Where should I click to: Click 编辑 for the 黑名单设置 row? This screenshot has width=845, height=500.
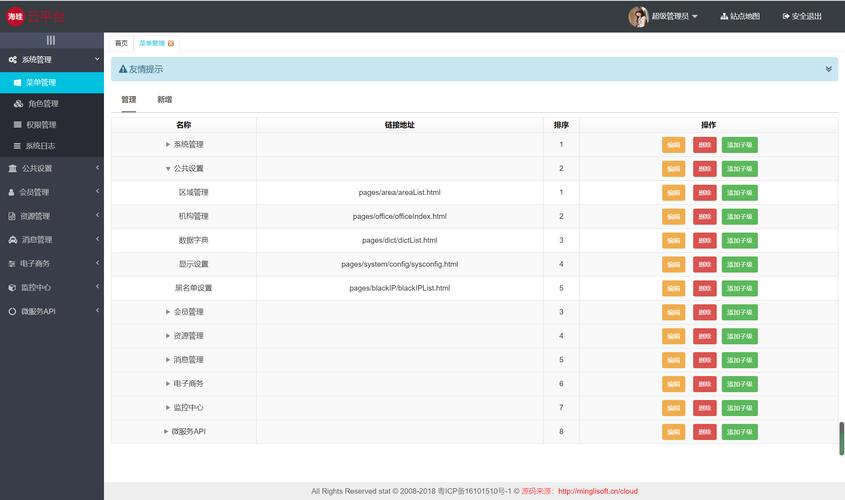point(674,288)
